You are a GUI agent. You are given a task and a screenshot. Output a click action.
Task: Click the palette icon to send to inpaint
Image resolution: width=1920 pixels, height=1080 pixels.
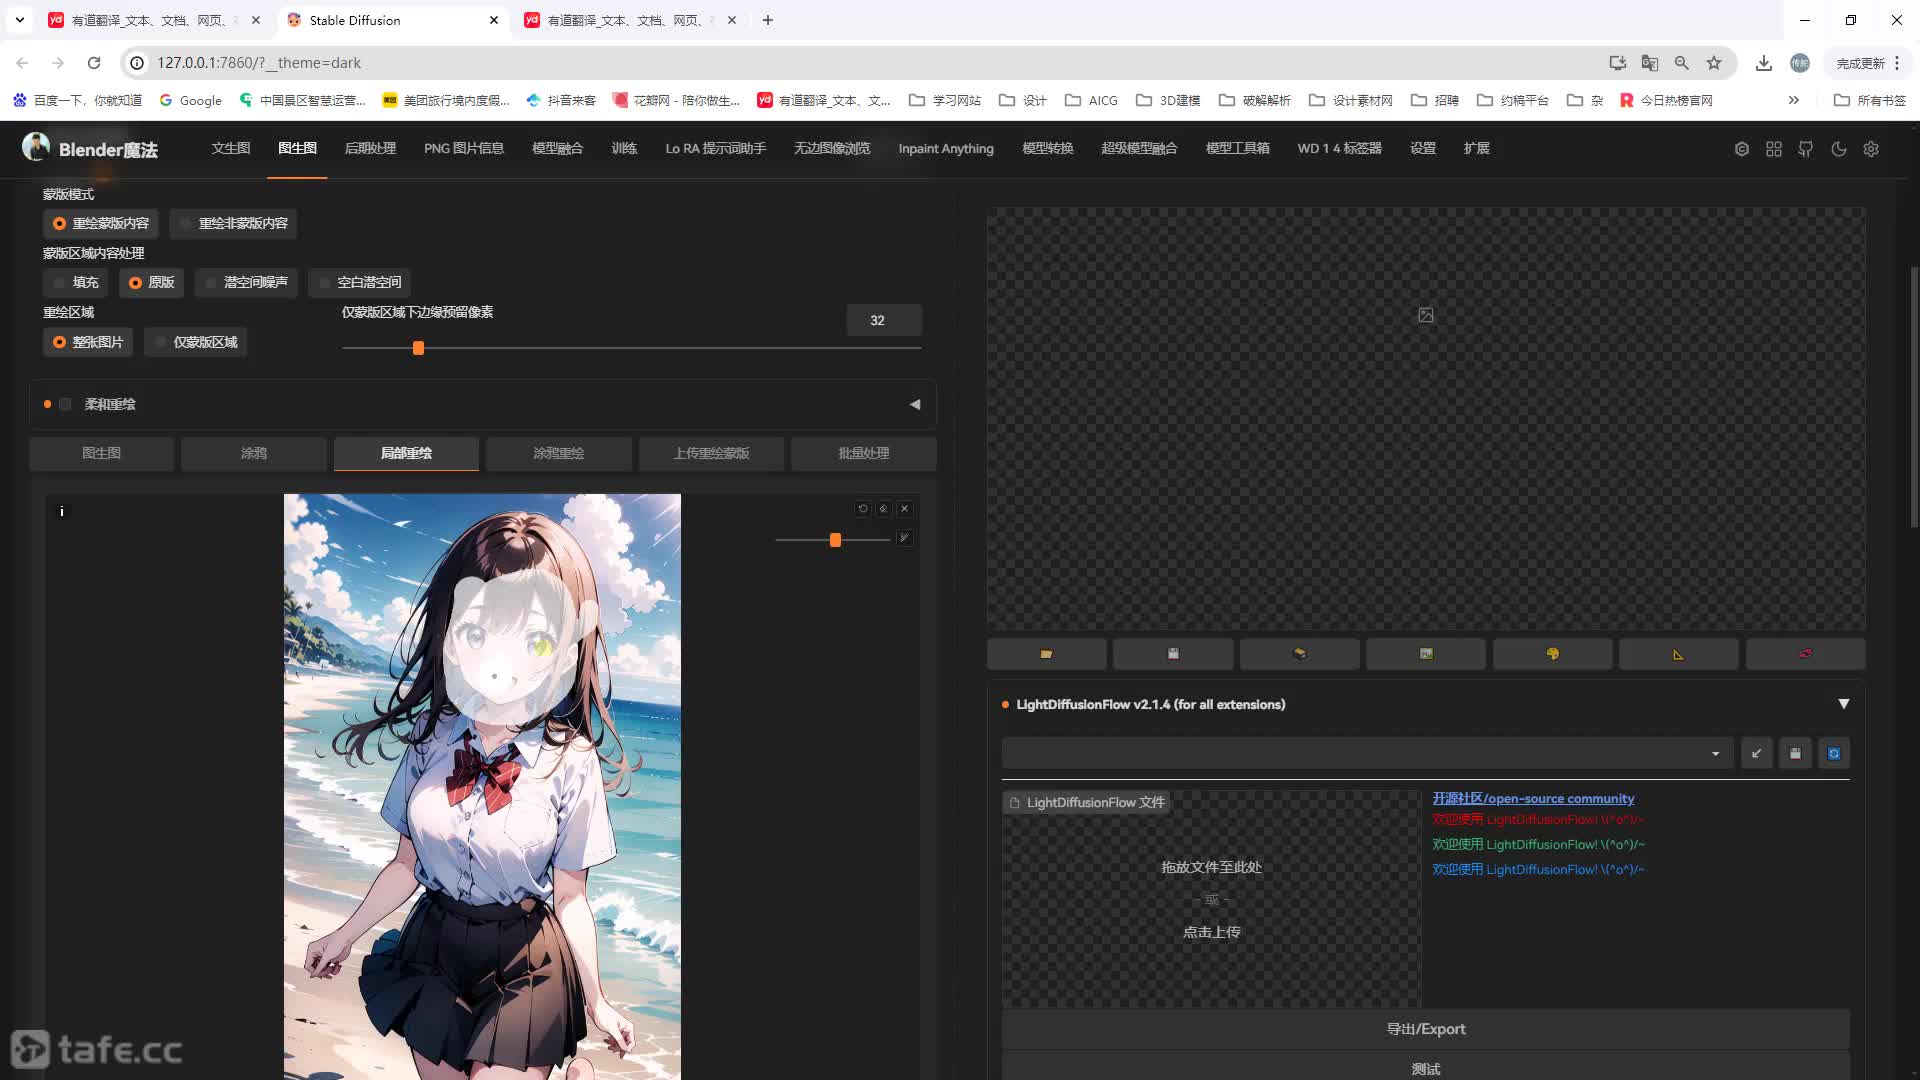pyautogui.click(x=1552, y=654)
